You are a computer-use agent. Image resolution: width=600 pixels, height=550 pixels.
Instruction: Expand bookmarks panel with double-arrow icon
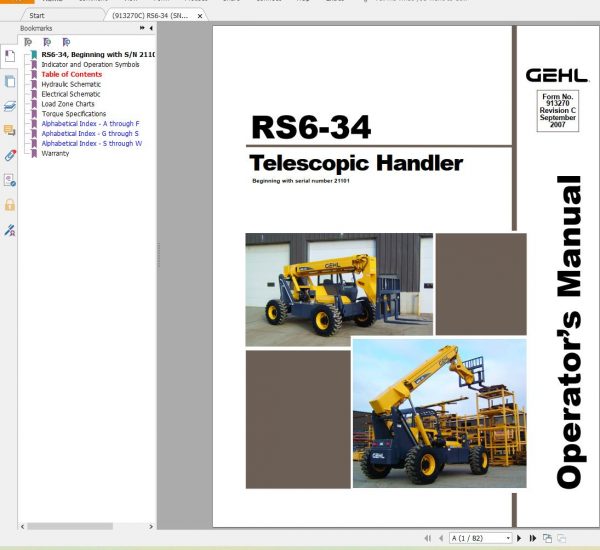[142, 28]
